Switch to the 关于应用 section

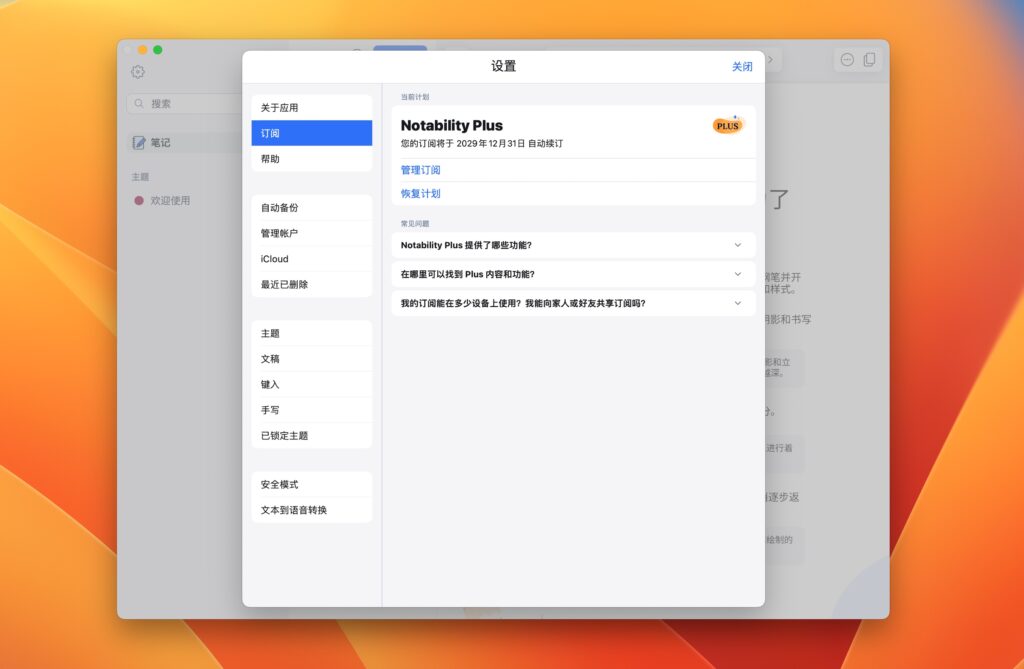pyautogui.click(x=312, y=106)
